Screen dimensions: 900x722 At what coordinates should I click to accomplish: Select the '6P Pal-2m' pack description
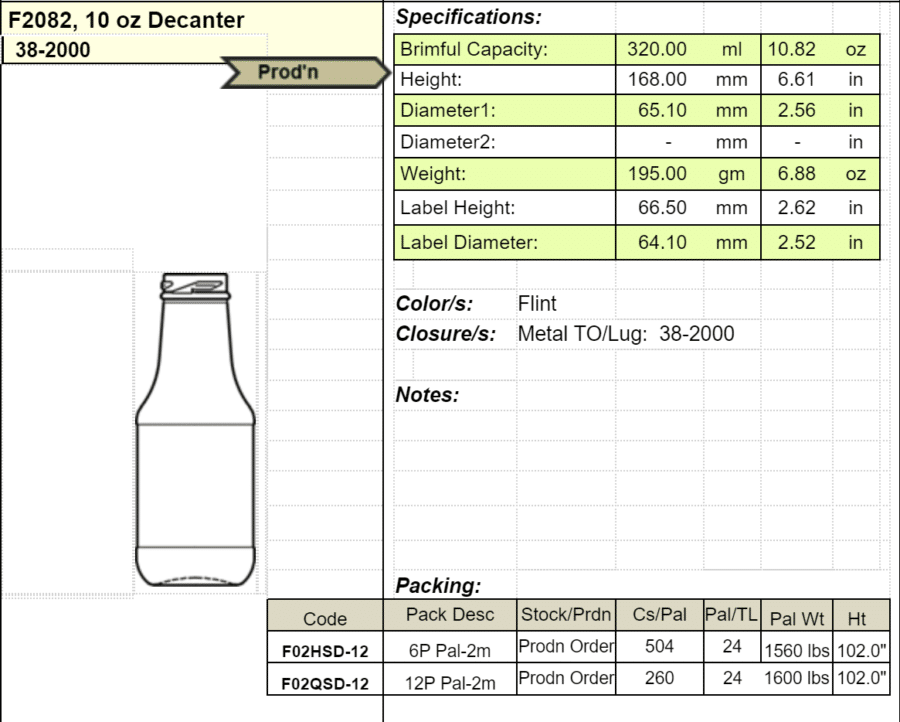(x=450, y=651)
